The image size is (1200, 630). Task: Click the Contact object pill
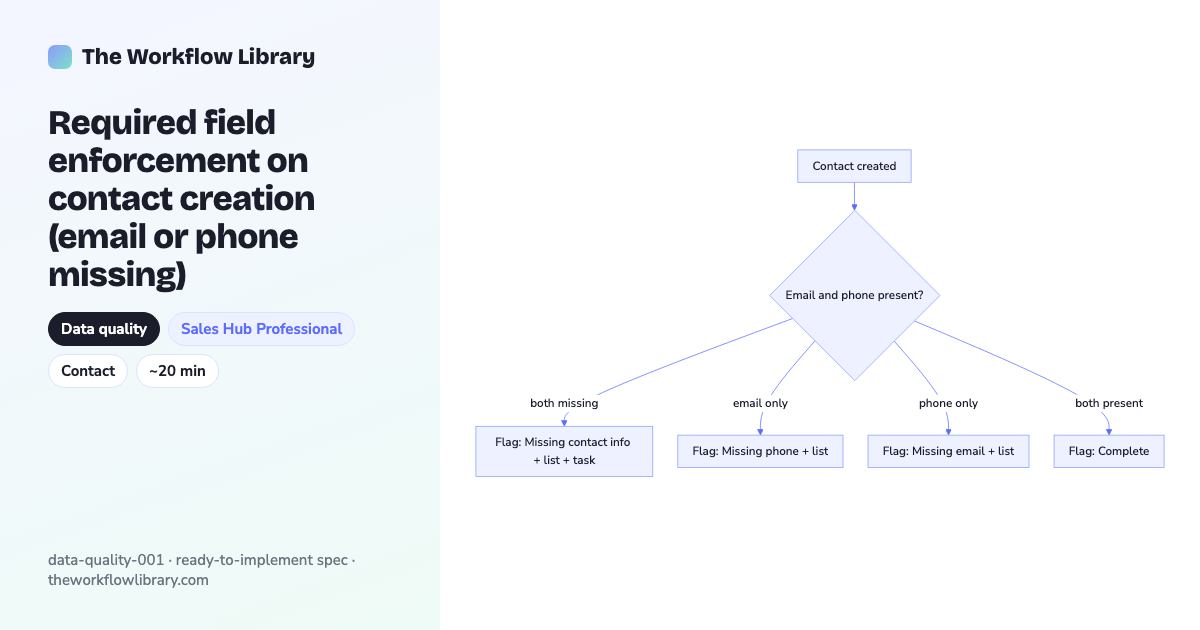88,371
